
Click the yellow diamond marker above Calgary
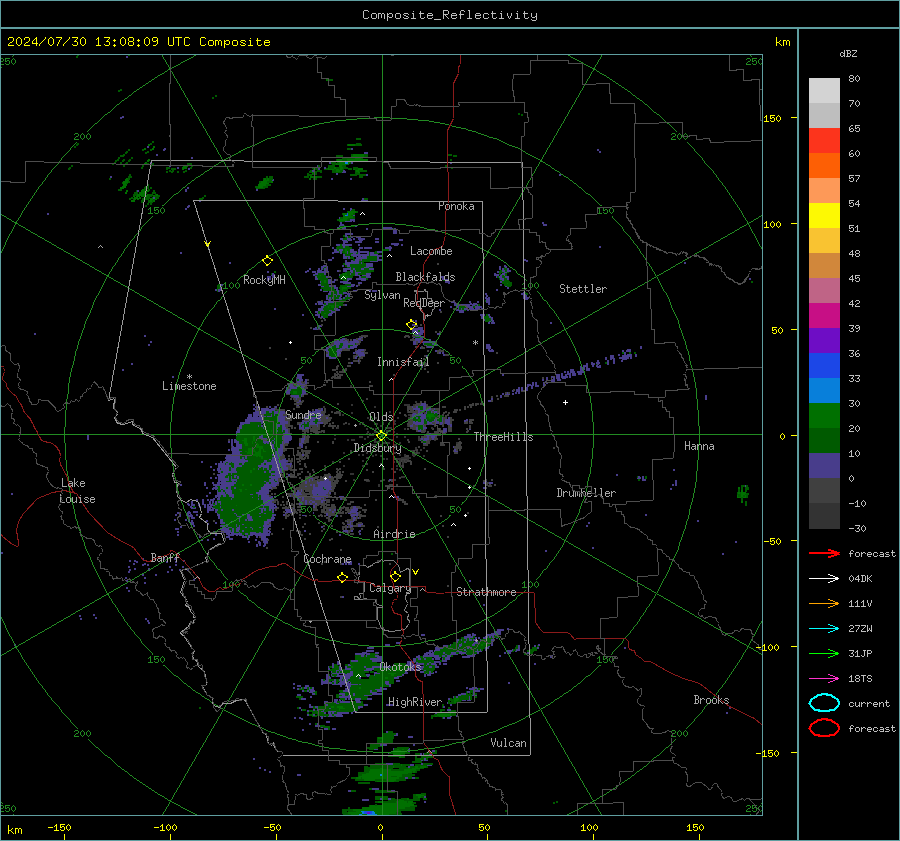tap(395, 576)
